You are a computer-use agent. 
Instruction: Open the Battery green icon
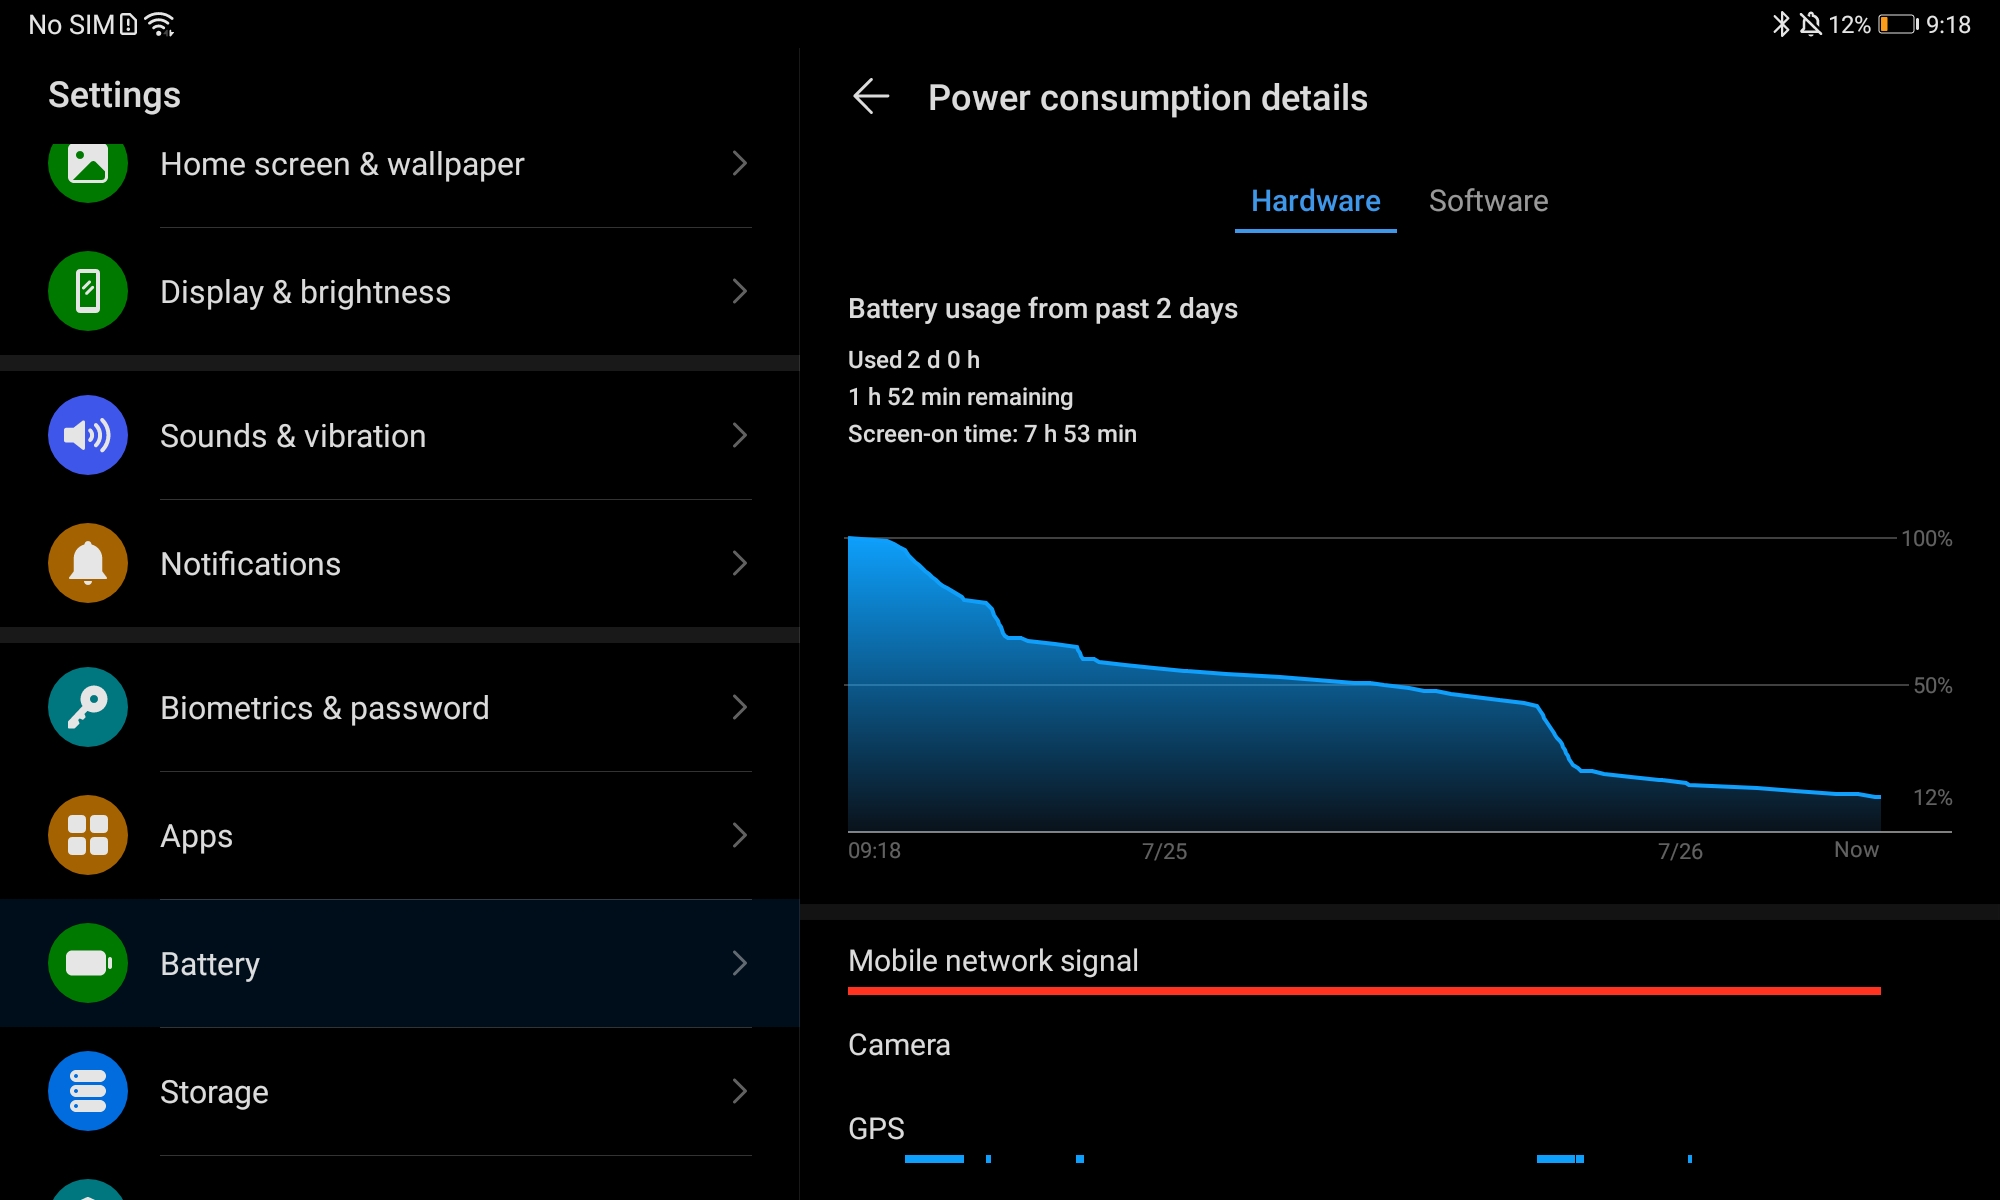point(88,963)
